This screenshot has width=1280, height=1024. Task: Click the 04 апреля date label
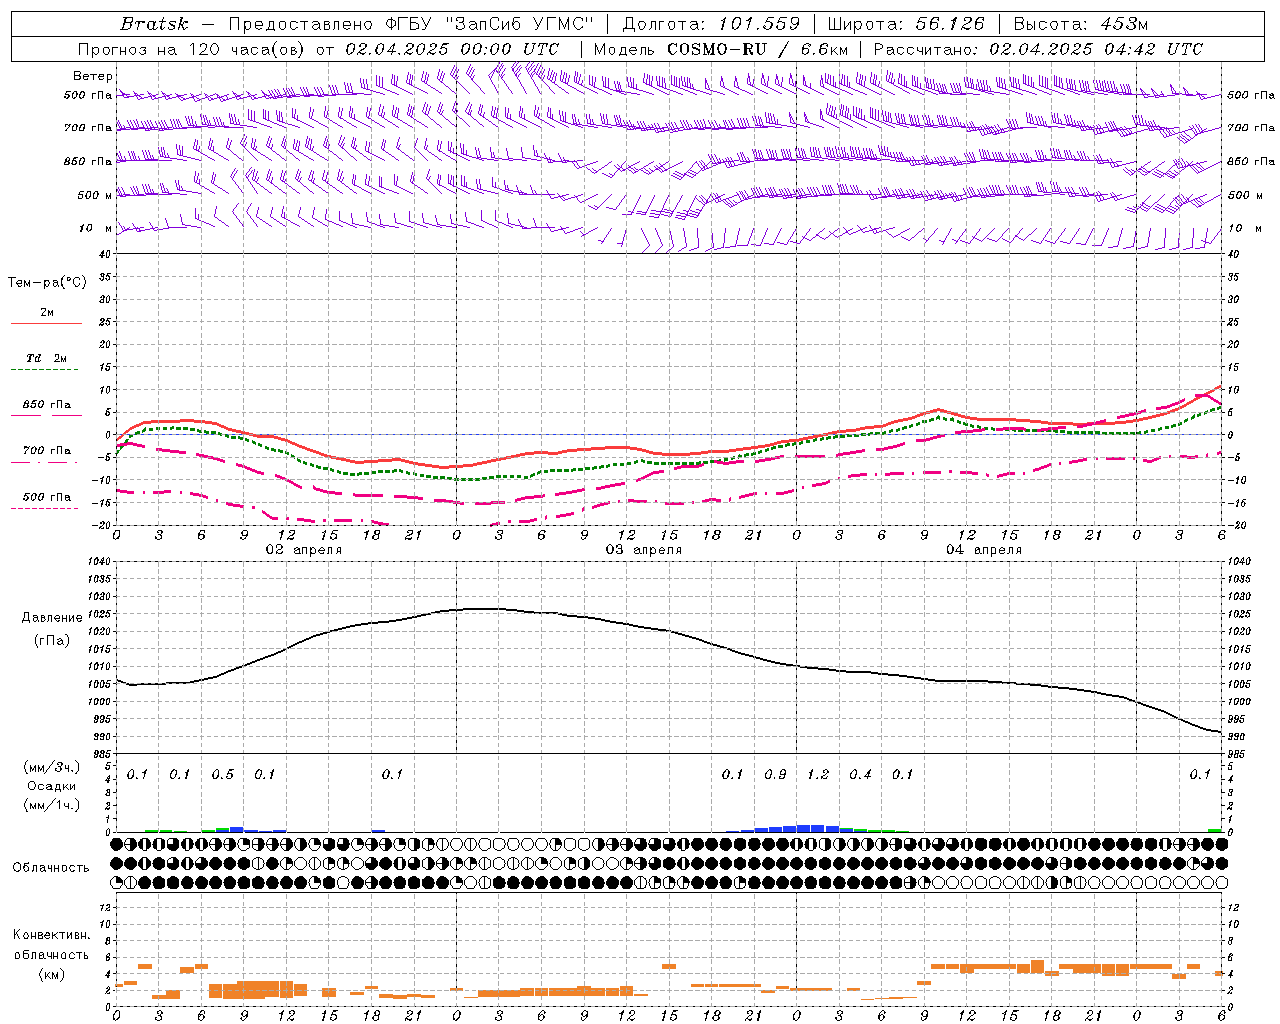point(983,550)
